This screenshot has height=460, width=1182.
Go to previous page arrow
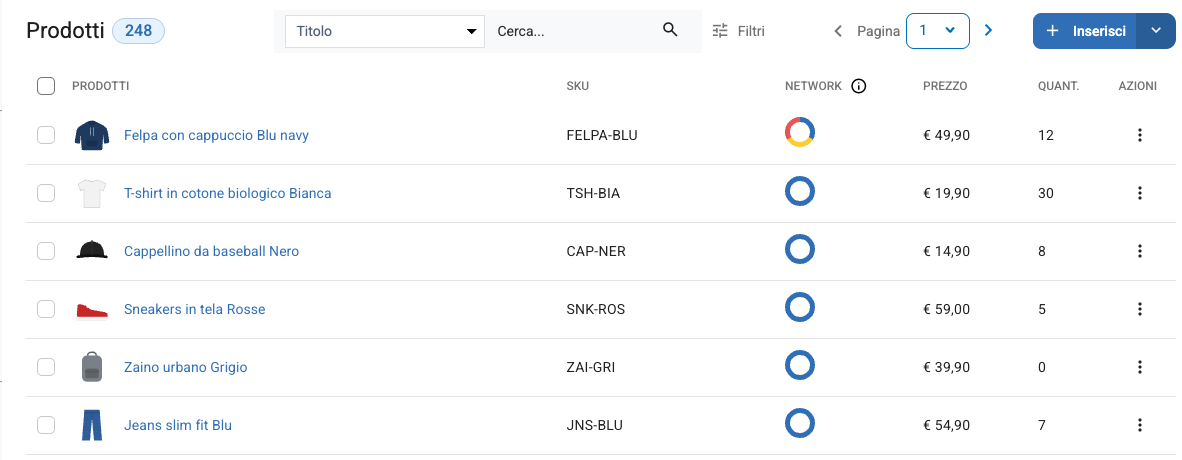[x=838, y=31]
